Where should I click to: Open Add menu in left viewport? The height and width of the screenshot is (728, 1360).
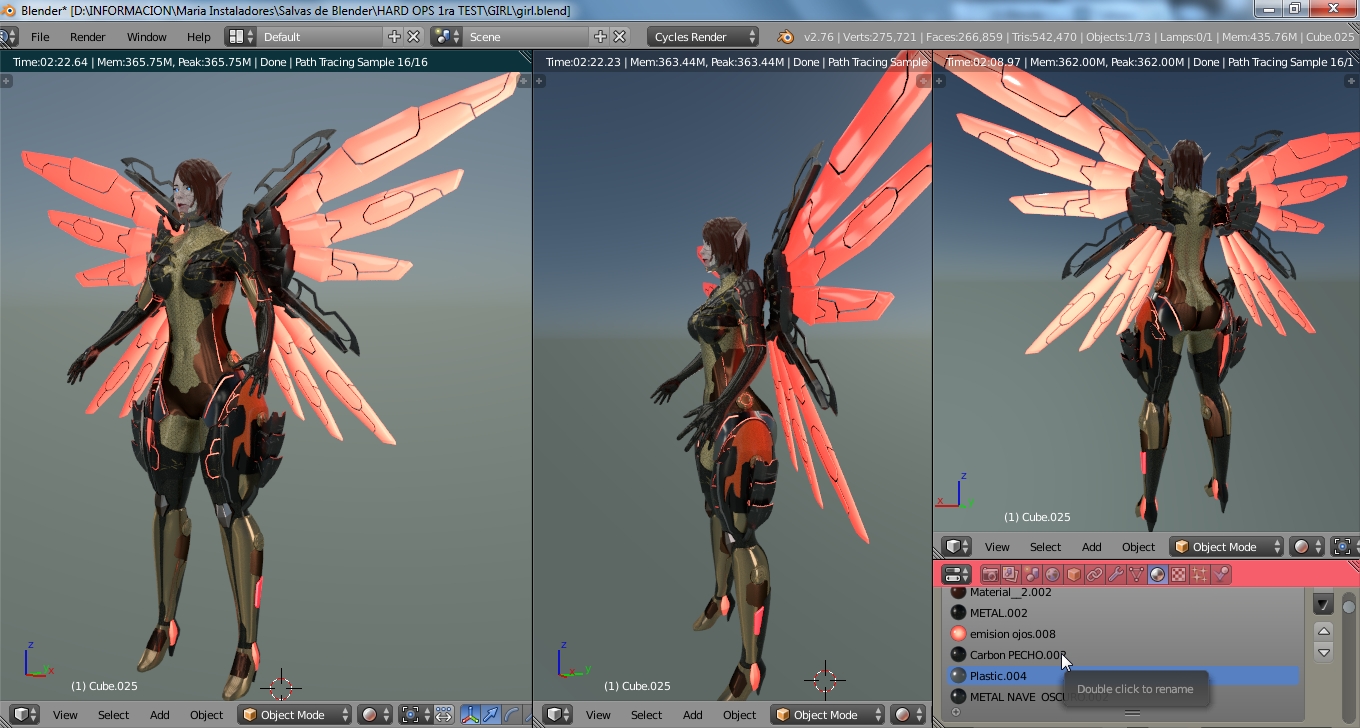160,715
